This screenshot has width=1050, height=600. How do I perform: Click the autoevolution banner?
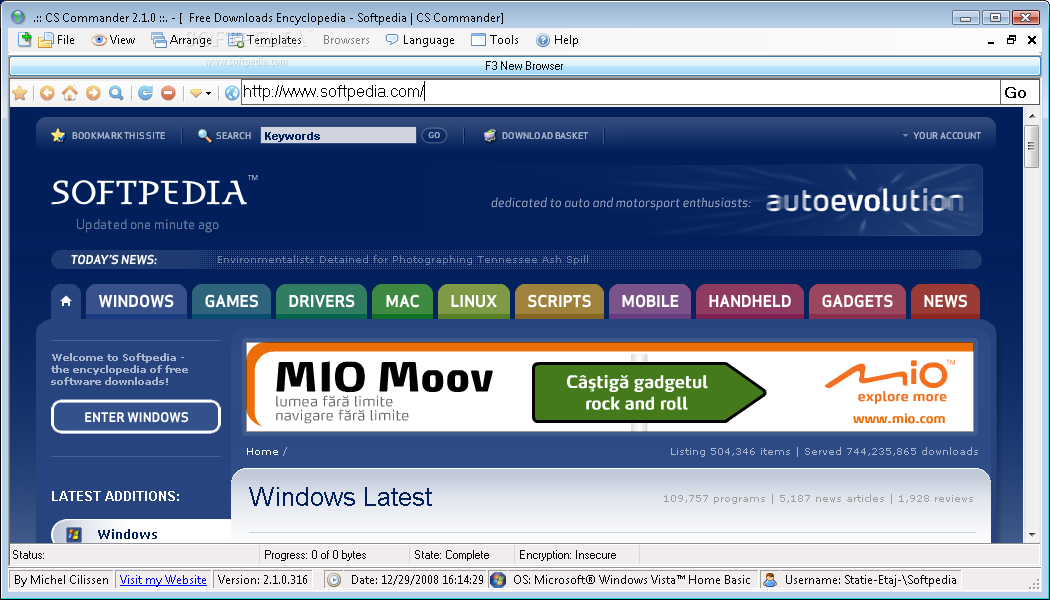(736, 200)
